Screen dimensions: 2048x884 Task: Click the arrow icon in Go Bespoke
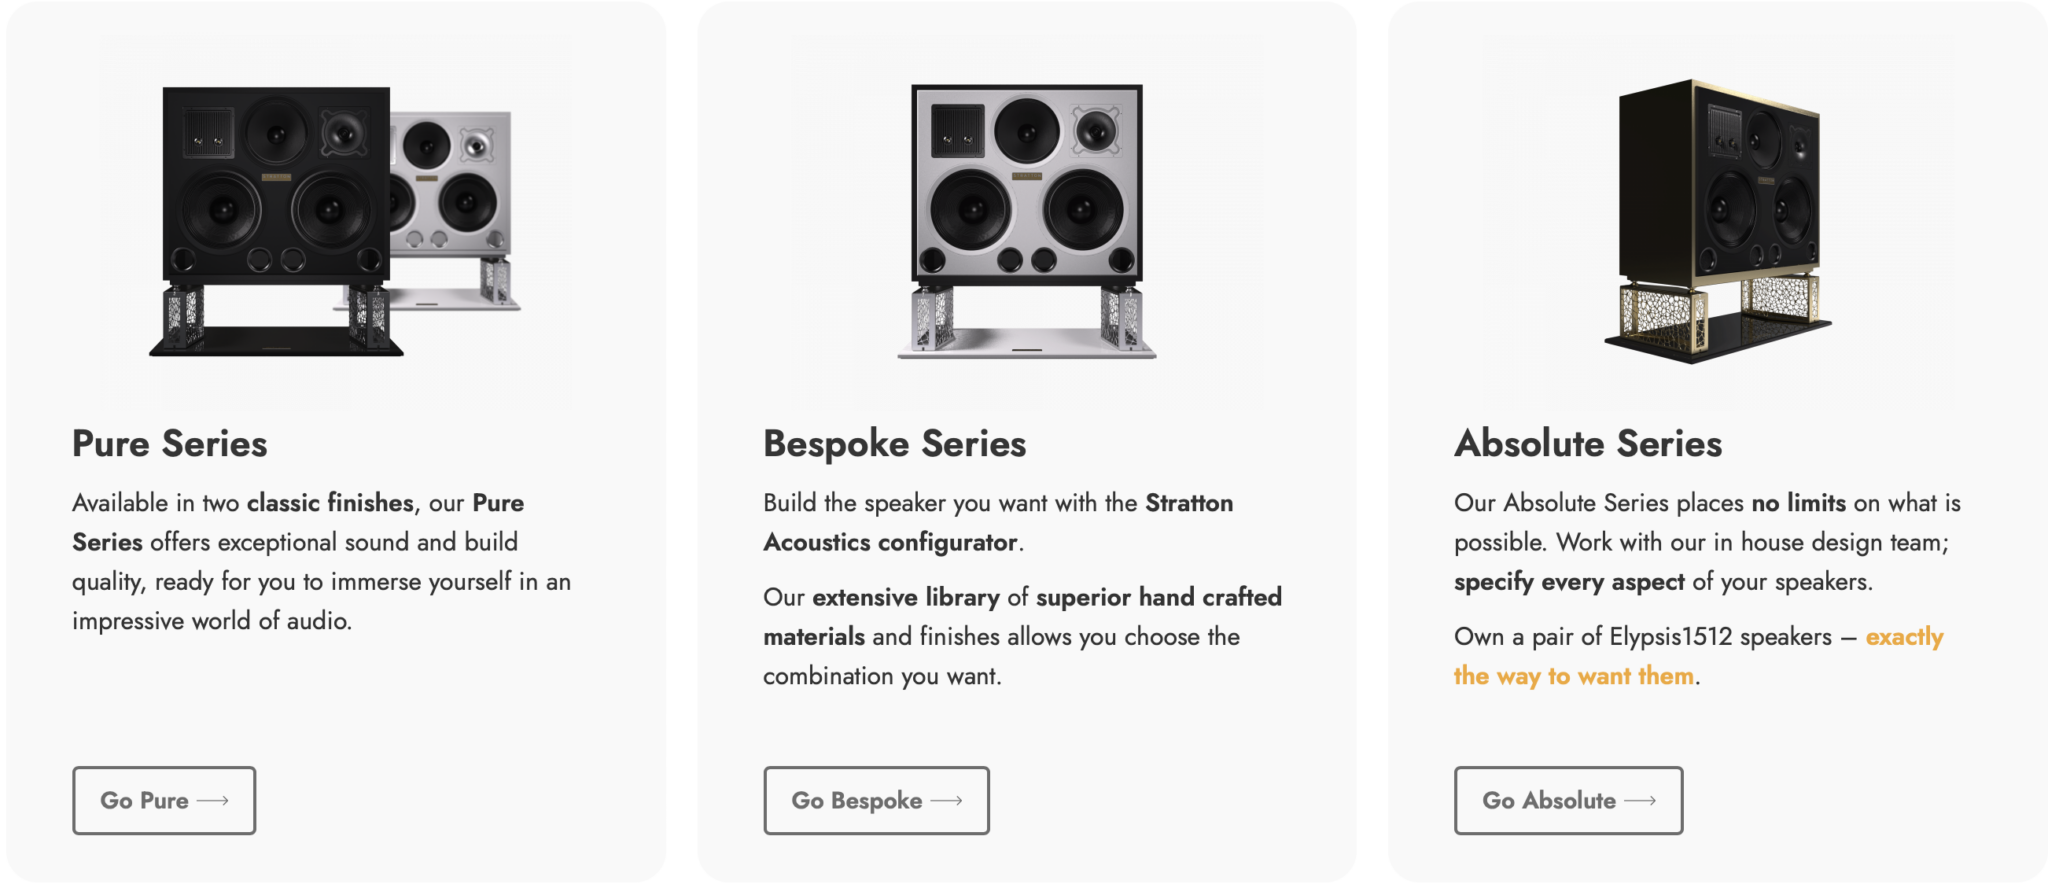pyautogui.click(x=946, y=801)
